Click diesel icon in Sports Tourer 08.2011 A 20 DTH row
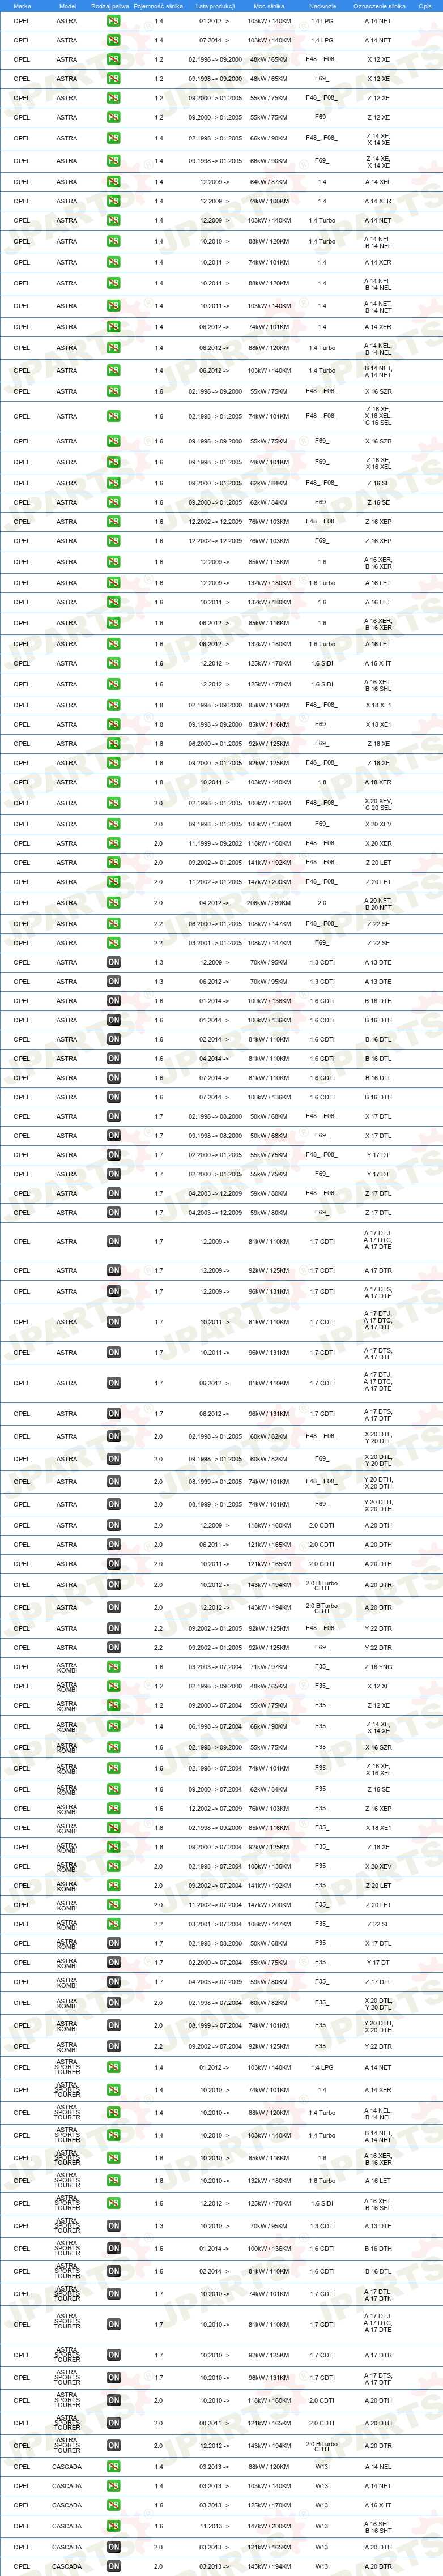 [x=113, y=2423]
